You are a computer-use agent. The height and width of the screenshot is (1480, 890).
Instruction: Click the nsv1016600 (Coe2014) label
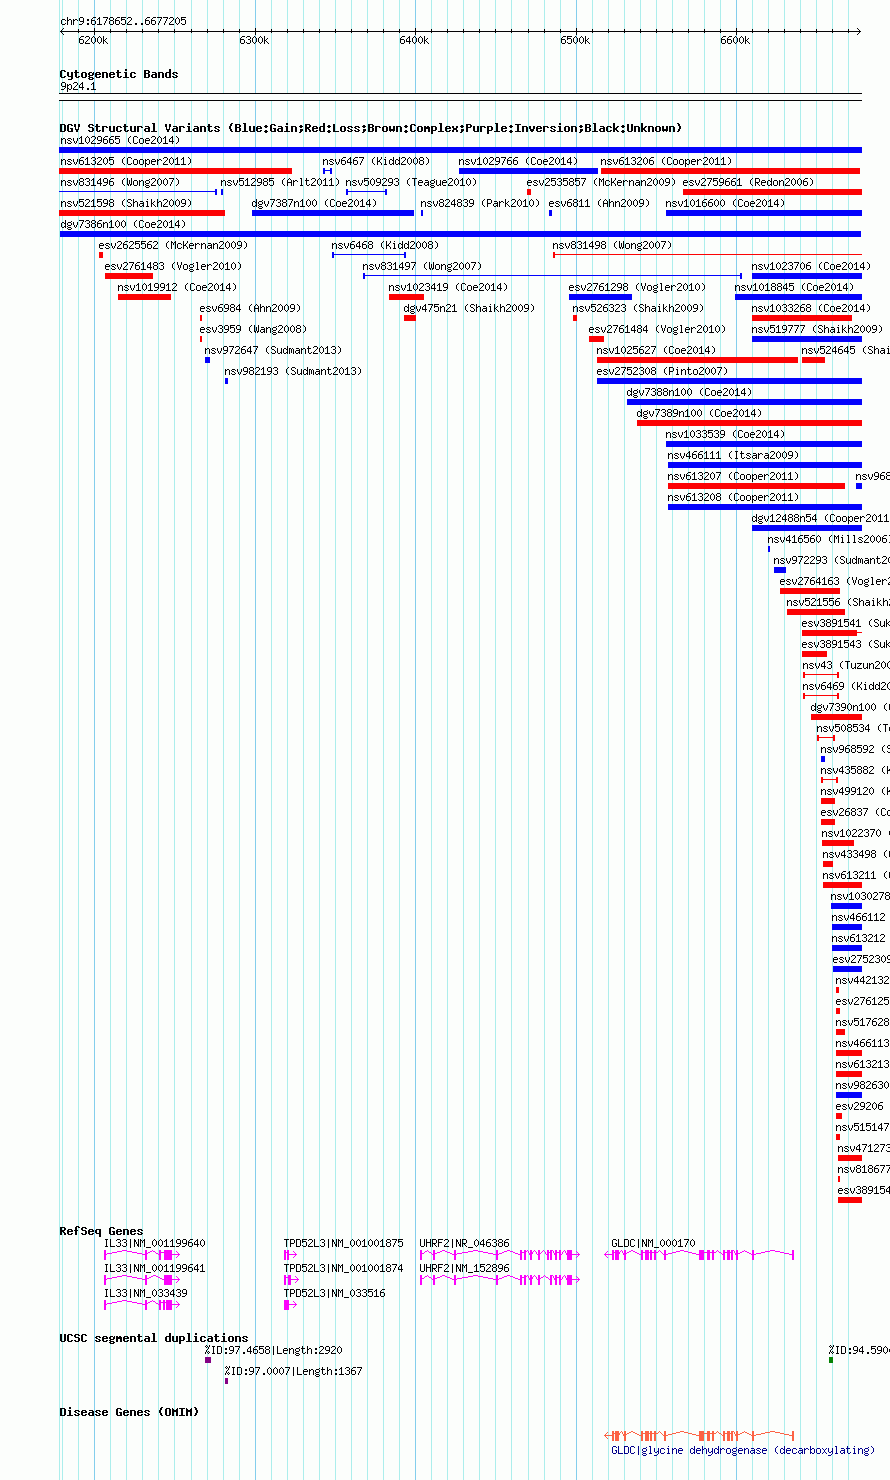point(726,203)
